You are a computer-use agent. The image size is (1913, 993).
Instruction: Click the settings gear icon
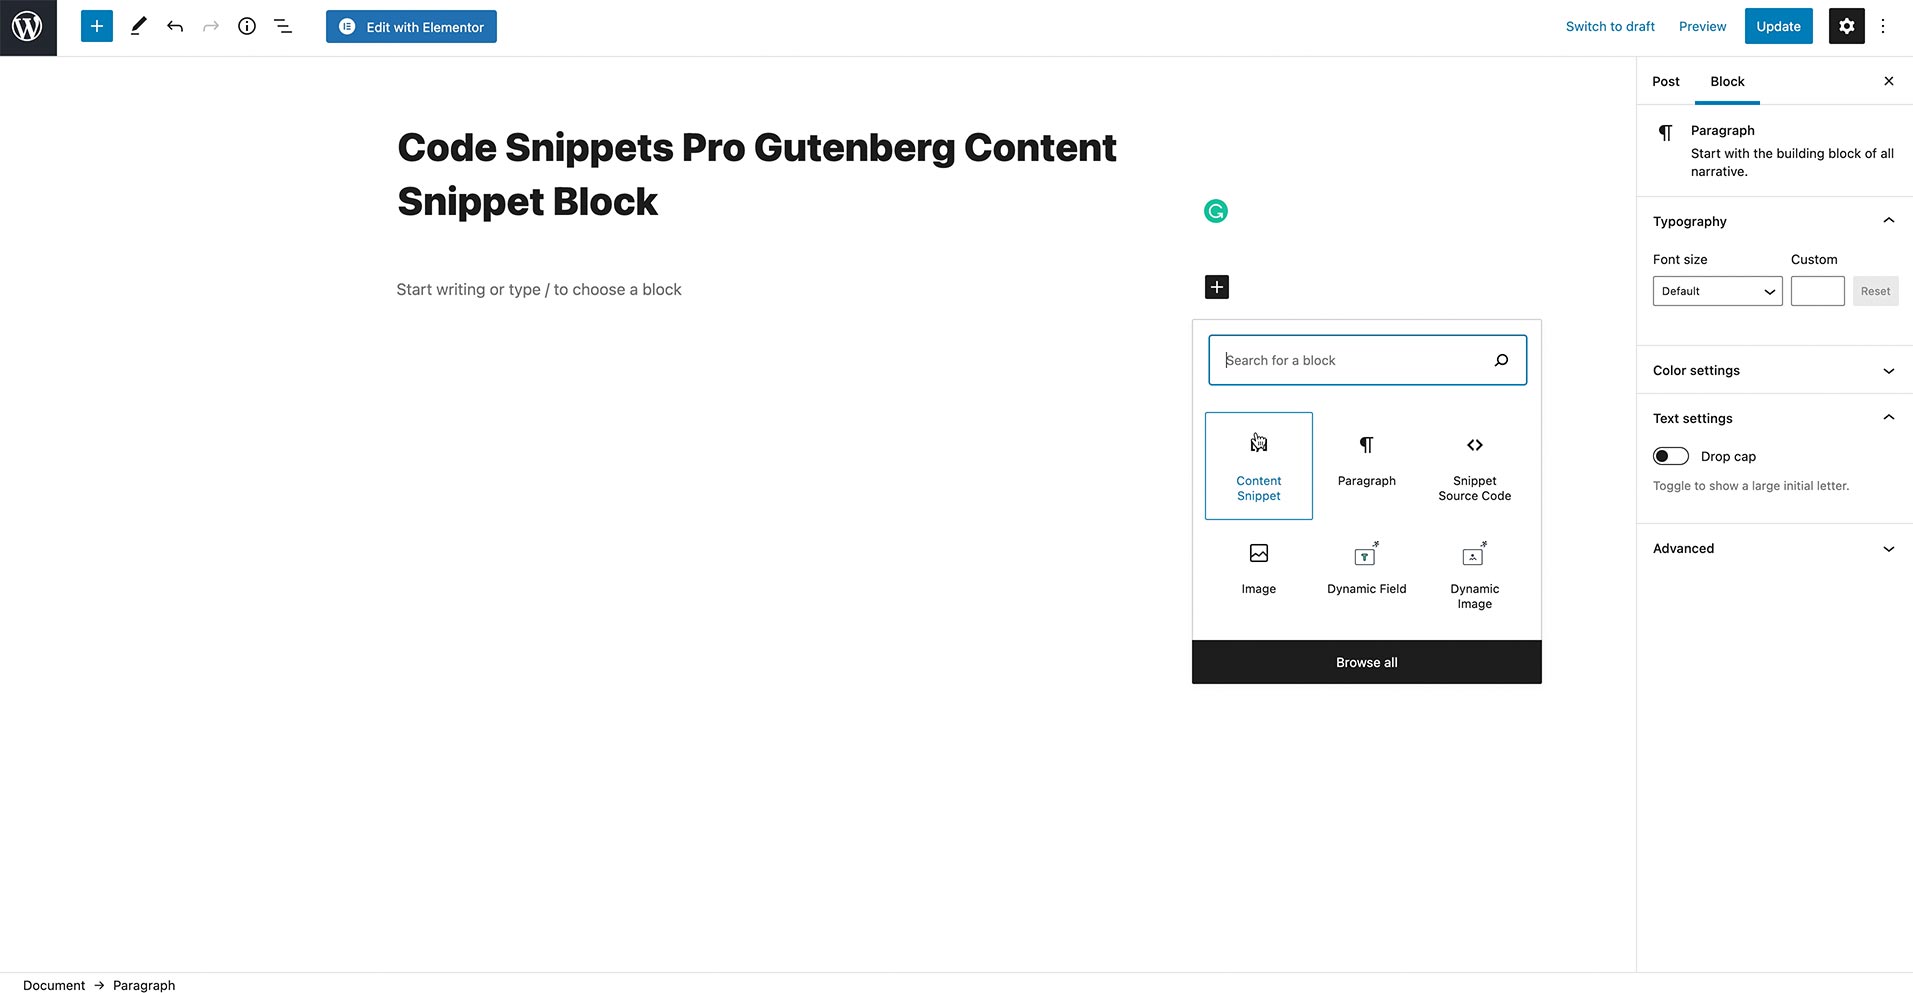1847,26
